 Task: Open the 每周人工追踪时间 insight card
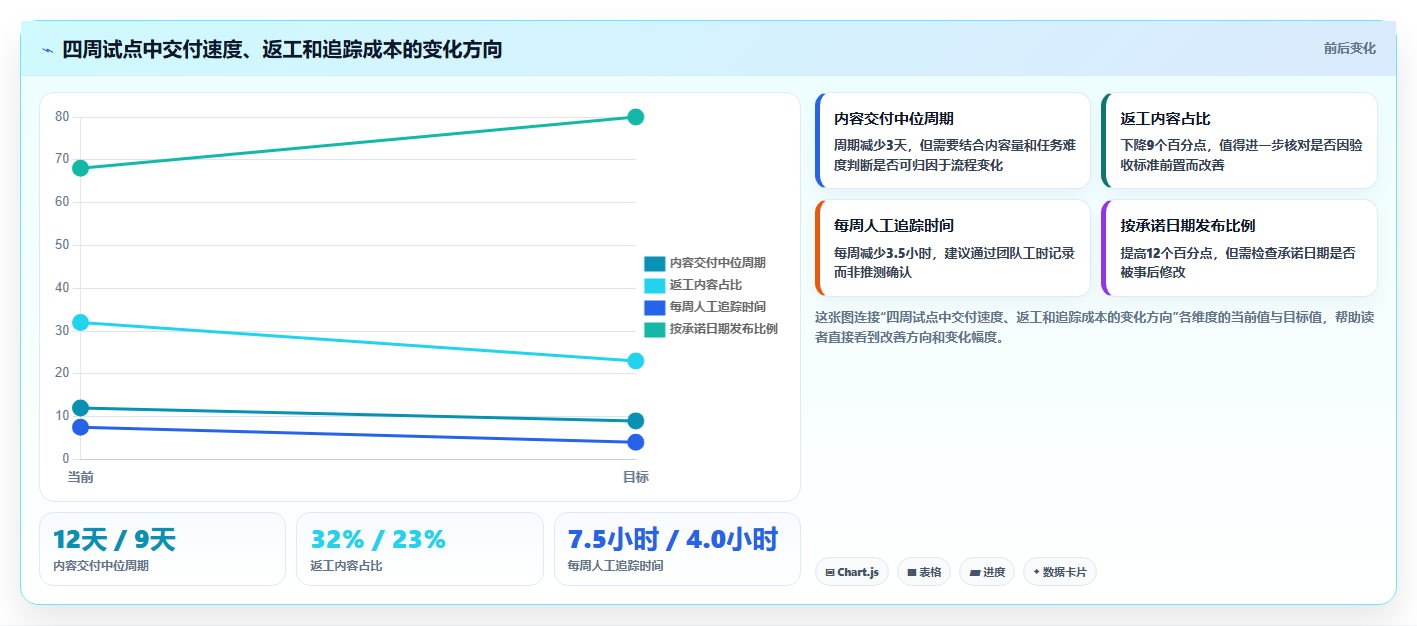click(x=953, y=248)
